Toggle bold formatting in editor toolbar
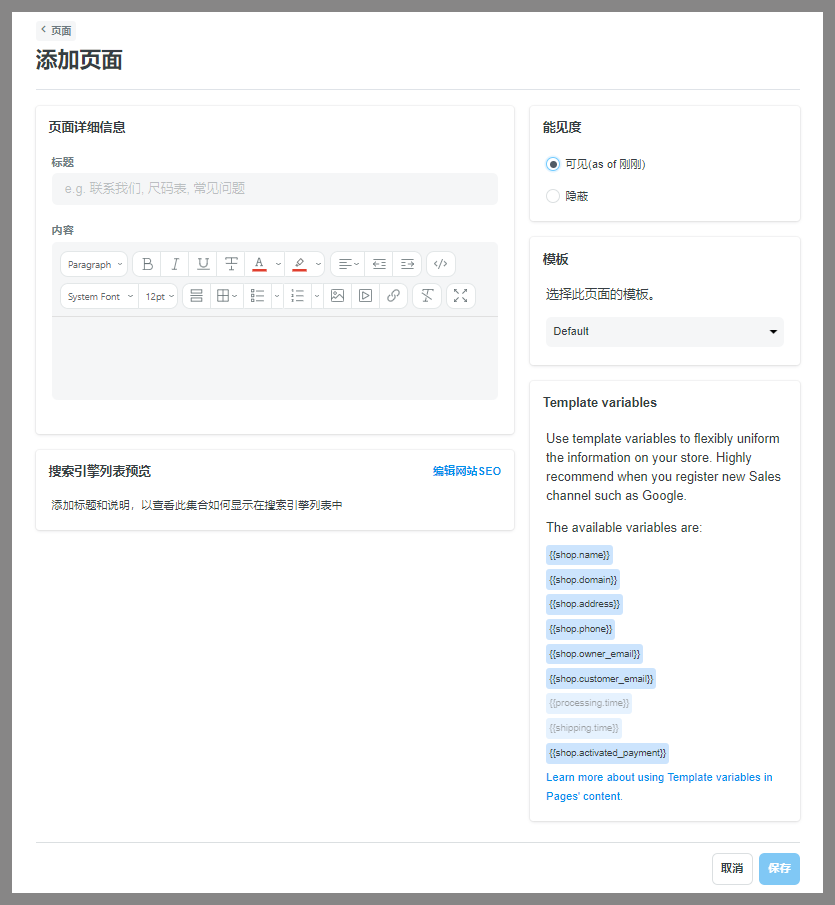 coord(147,264)
